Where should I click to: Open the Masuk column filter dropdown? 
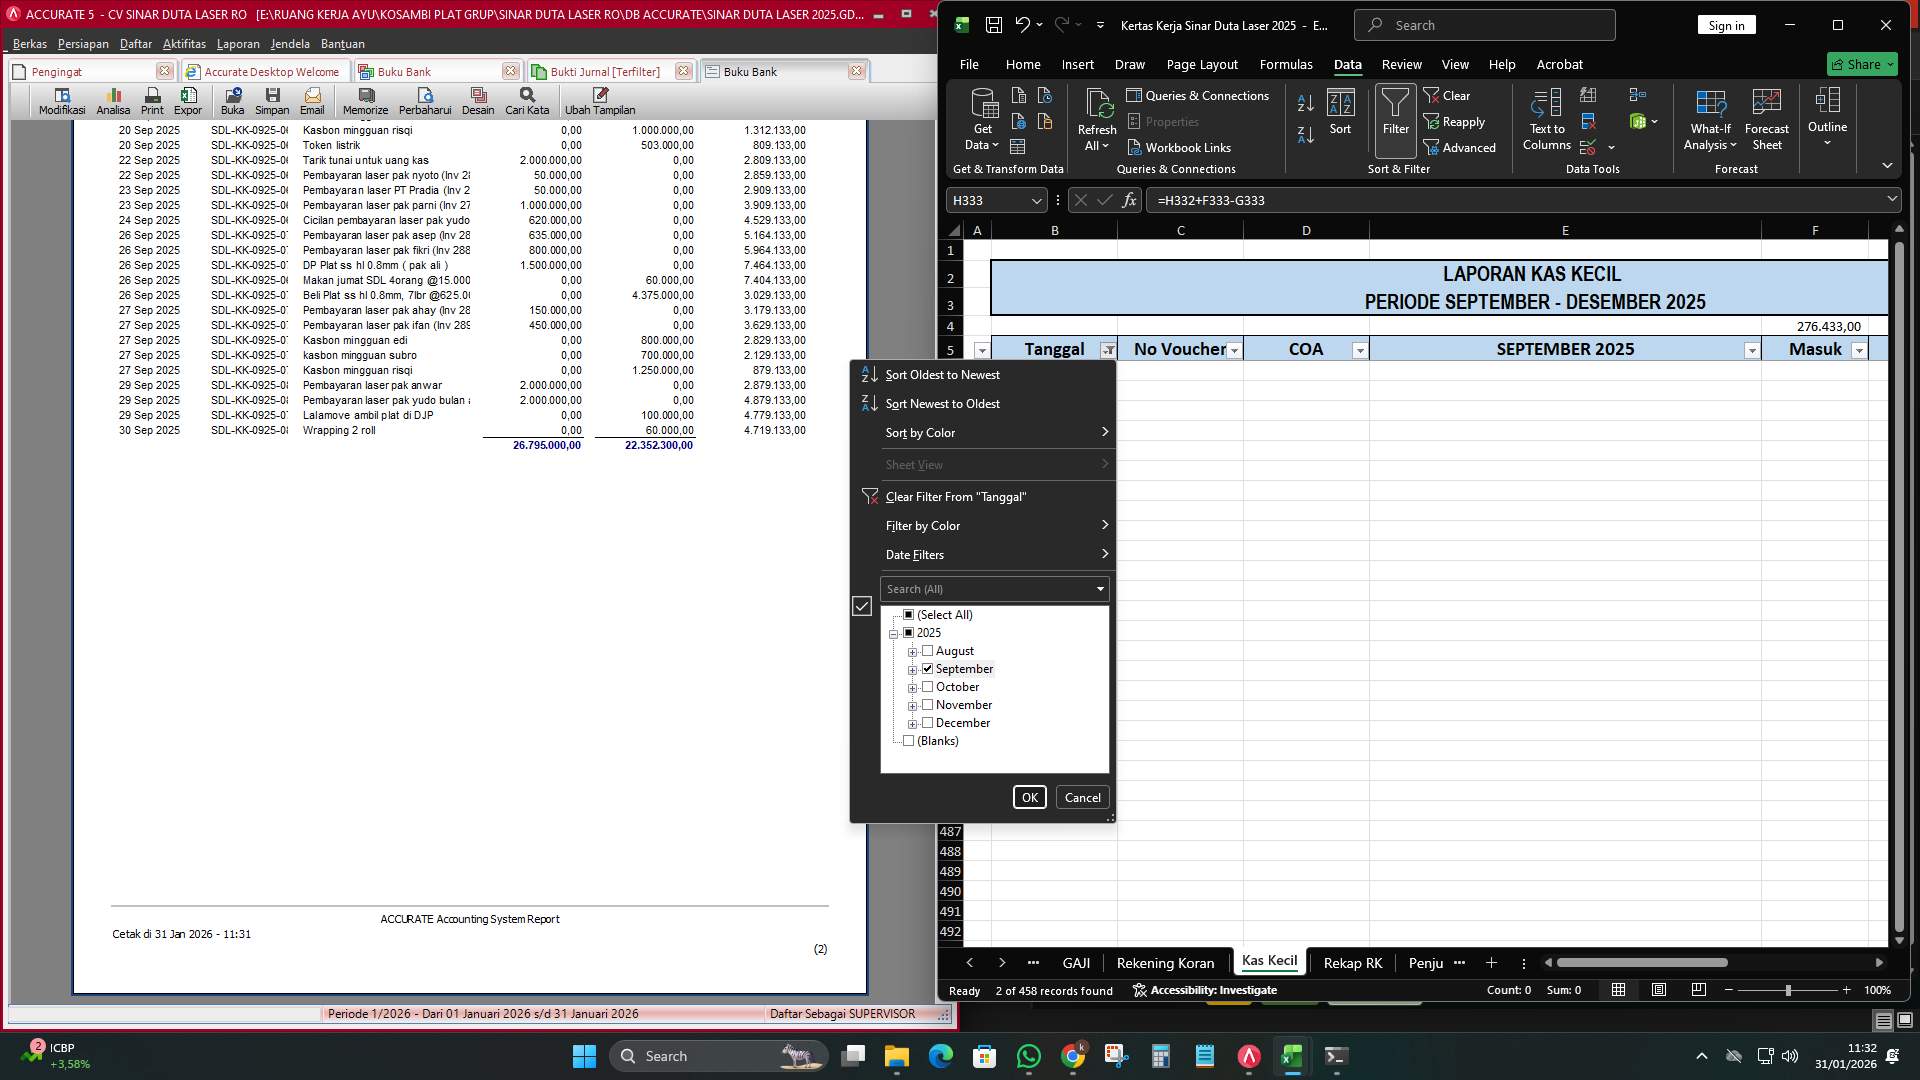1859,349
